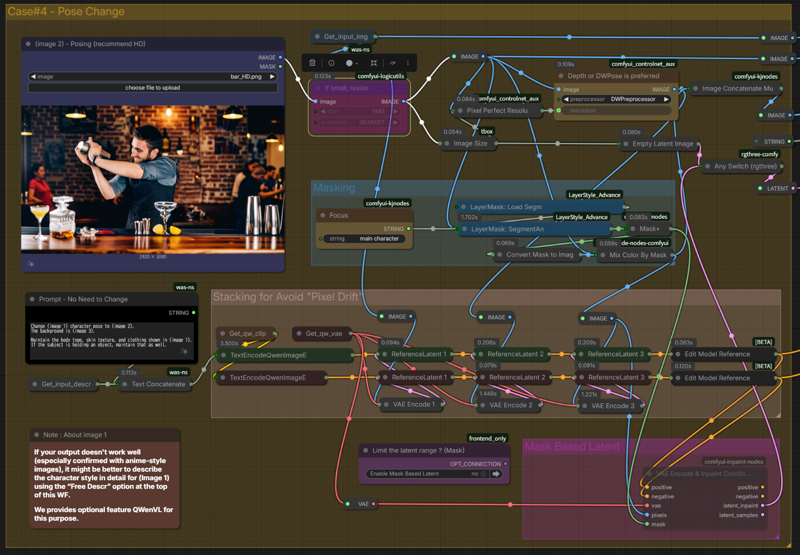Click the trash icon in node toolbar
Image resolution: width=800 pixels, height=555 pixels.
coord(313,63)
